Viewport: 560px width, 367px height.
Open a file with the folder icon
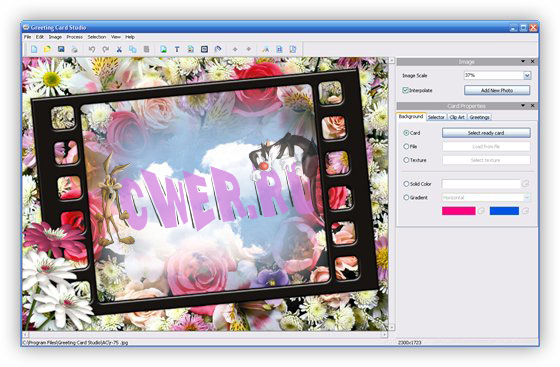pos(48,49)
